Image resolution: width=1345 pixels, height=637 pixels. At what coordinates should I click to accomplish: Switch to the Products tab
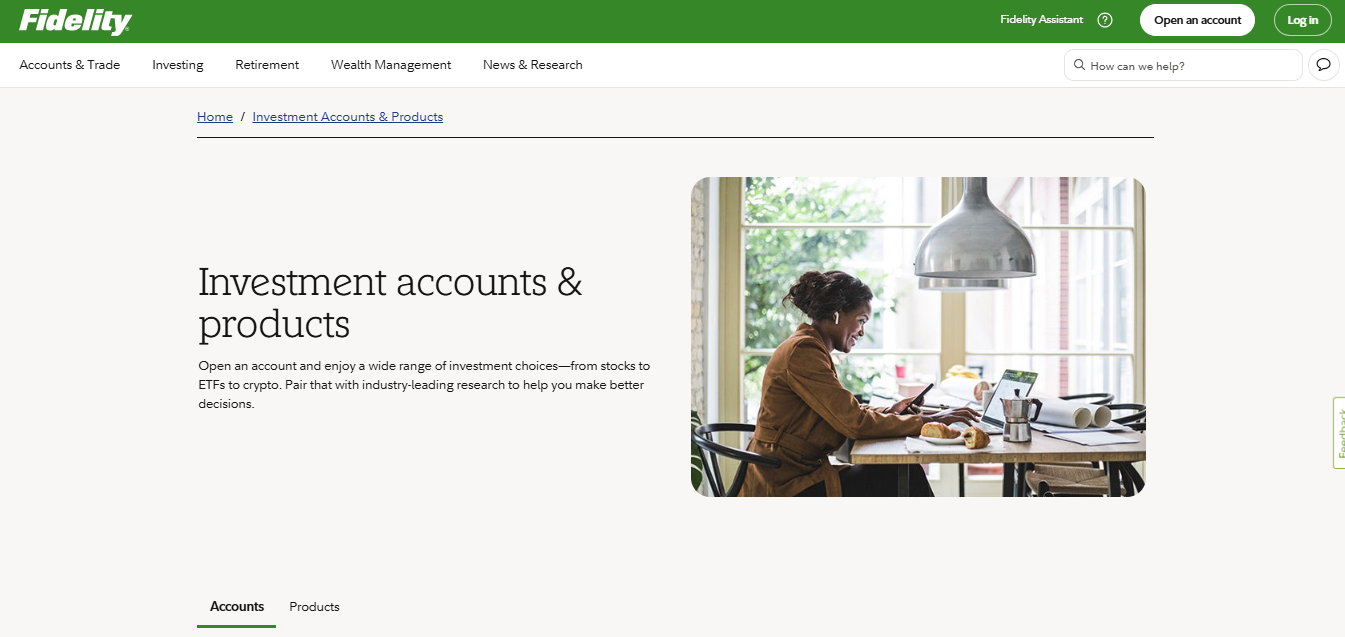pos(314,607)
